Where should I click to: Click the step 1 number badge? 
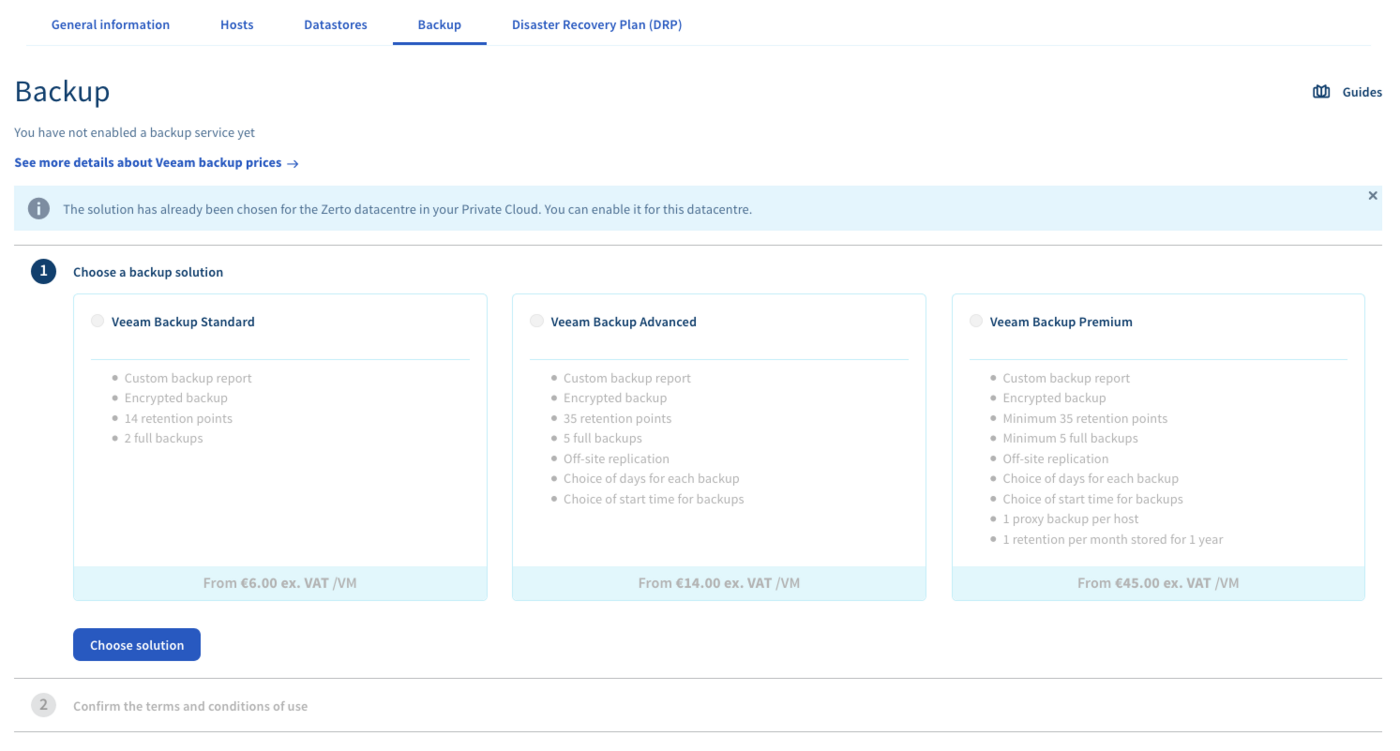[x=43, y=271]
